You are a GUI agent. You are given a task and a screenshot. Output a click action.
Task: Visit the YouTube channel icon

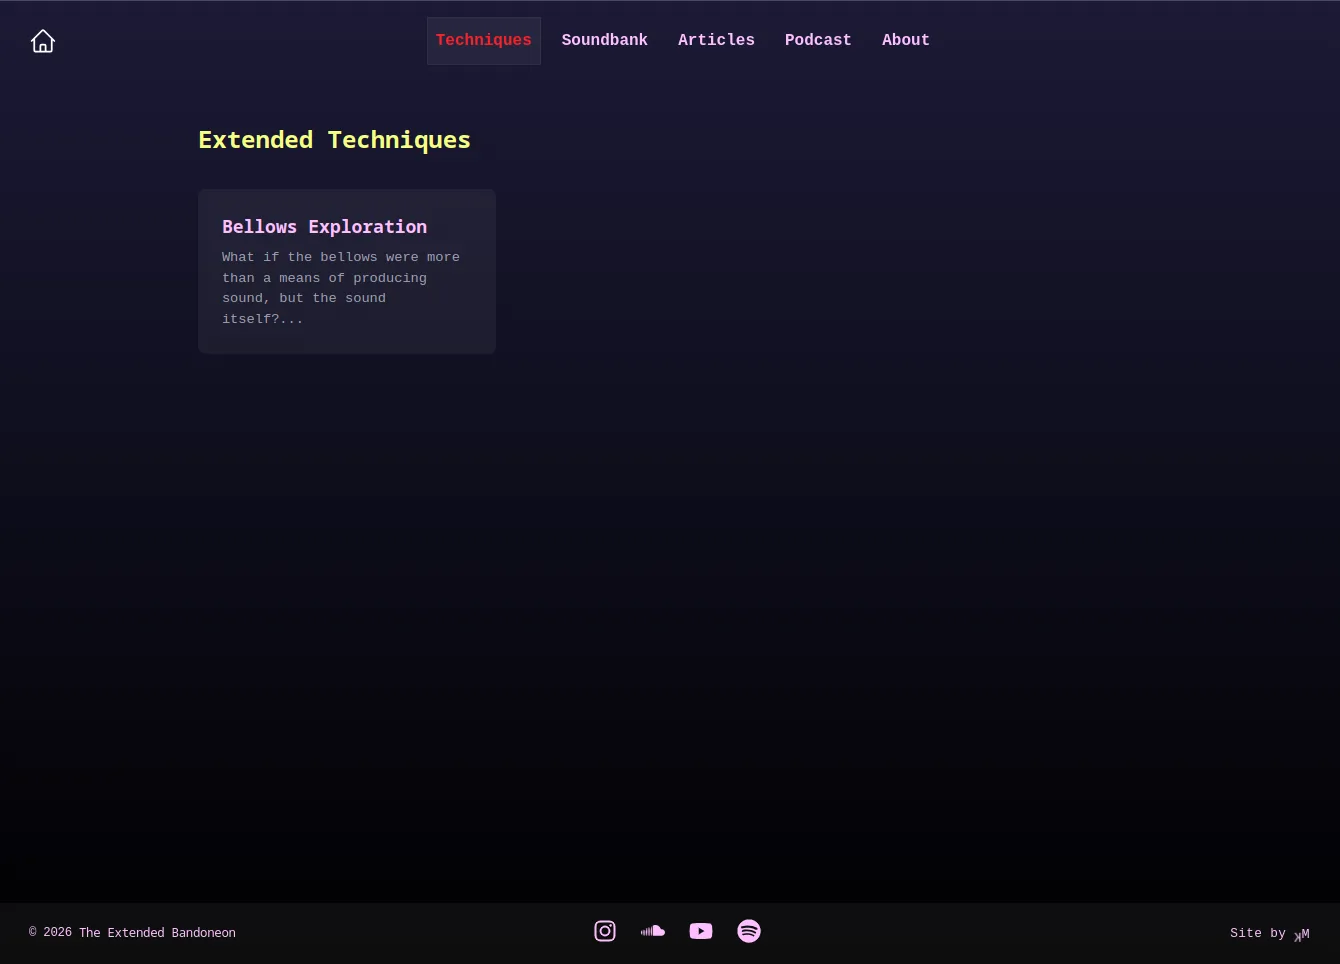[701, 931]
